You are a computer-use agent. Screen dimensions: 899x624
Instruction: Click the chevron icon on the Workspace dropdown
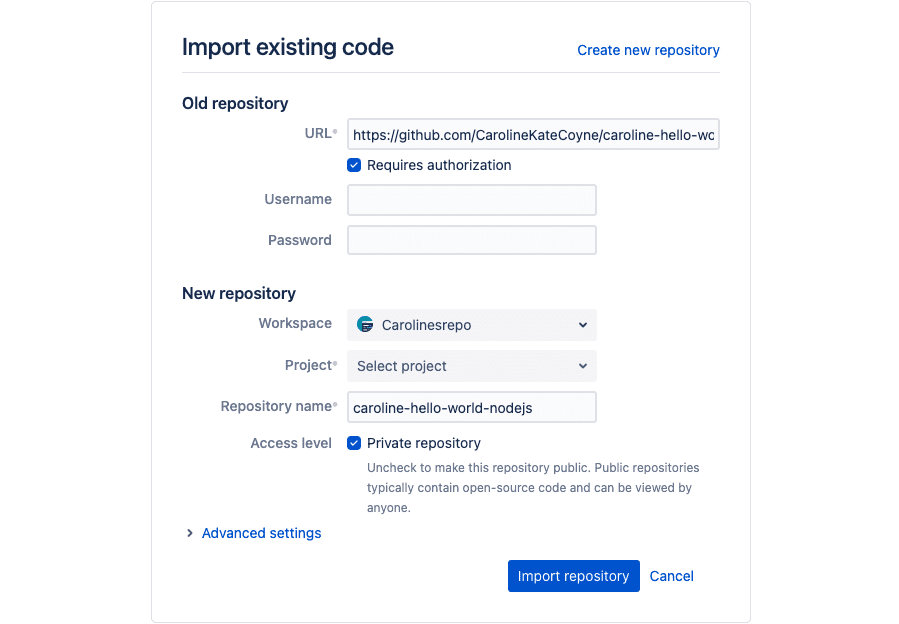coord(583,324)
